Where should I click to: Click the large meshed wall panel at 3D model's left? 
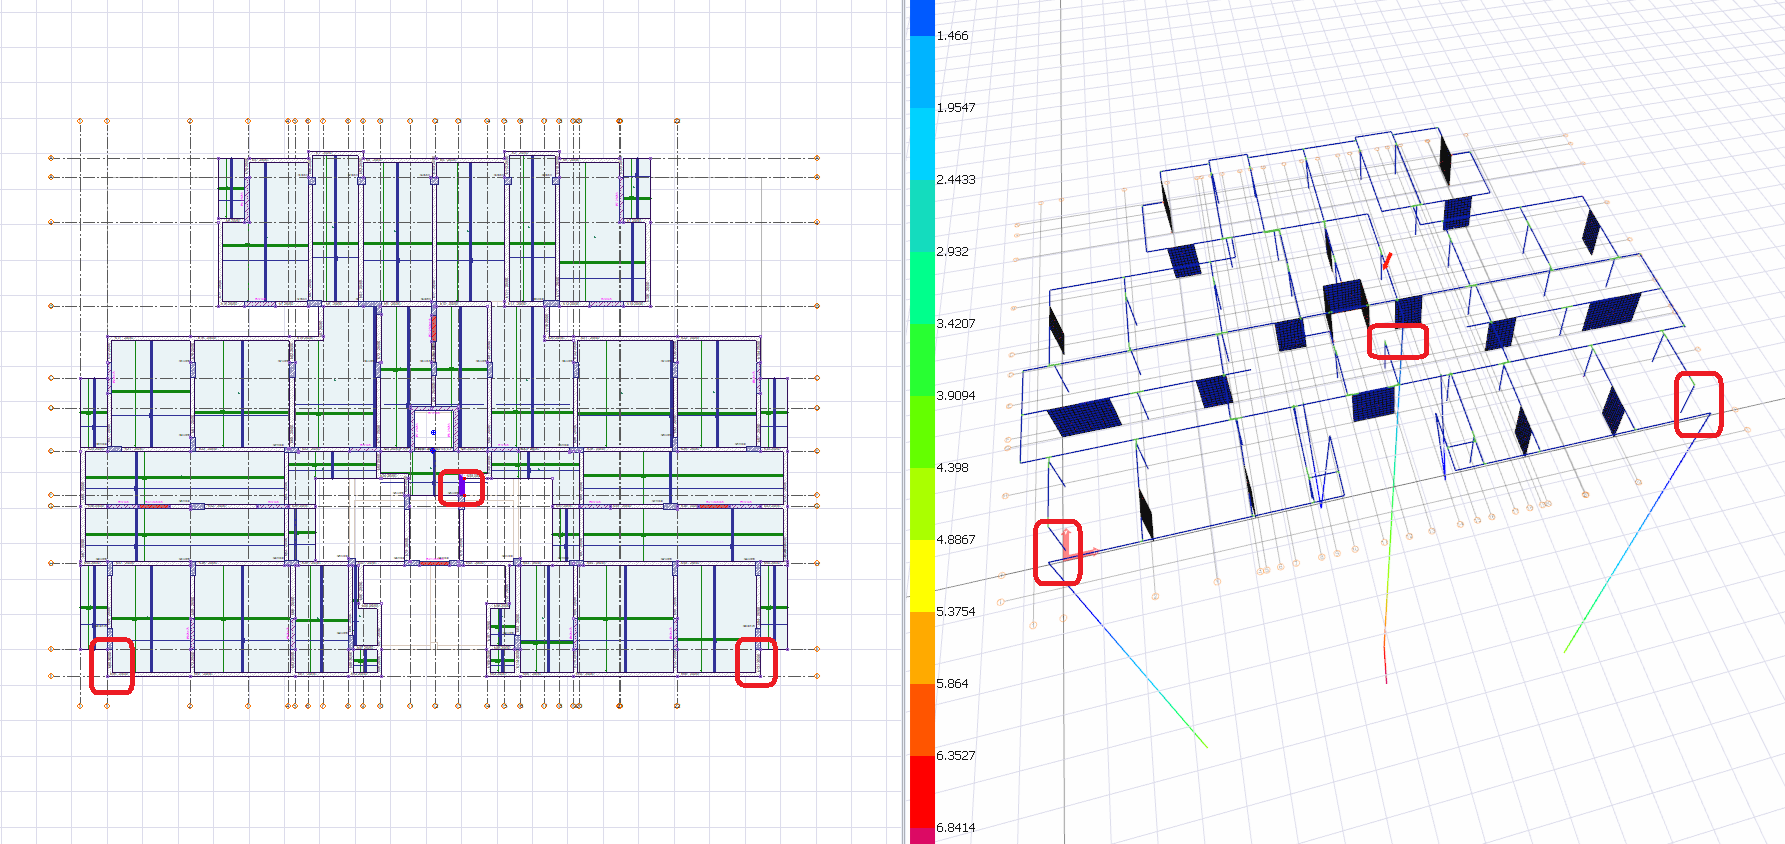pyautogui.click(x=1083, y=416)
